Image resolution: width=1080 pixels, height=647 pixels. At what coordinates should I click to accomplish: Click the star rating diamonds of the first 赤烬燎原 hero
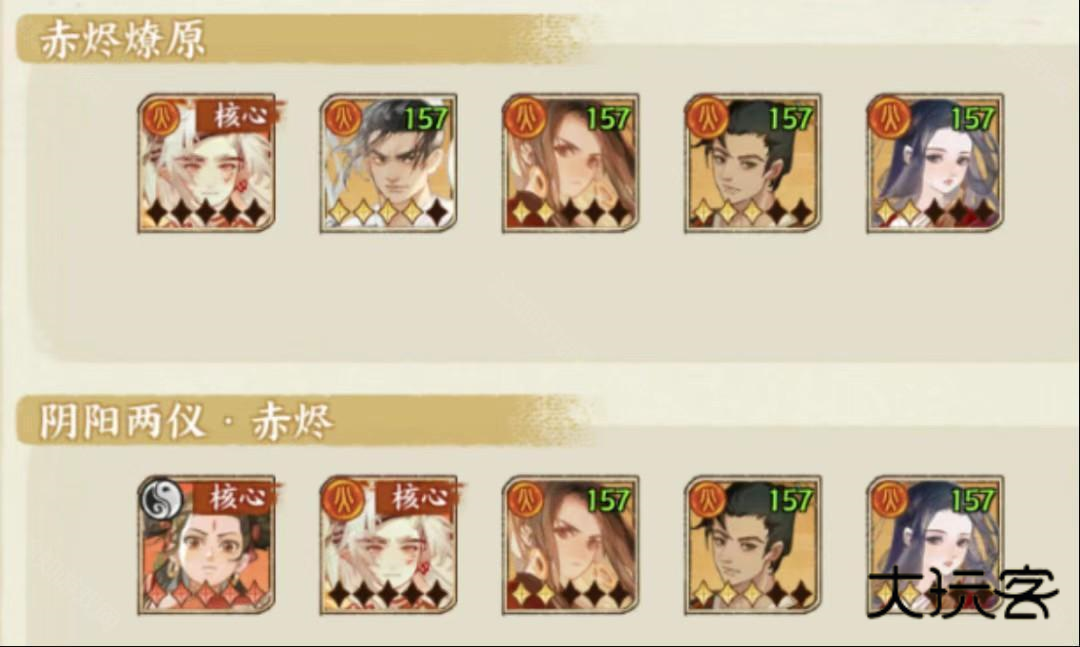tap(207, 212)
